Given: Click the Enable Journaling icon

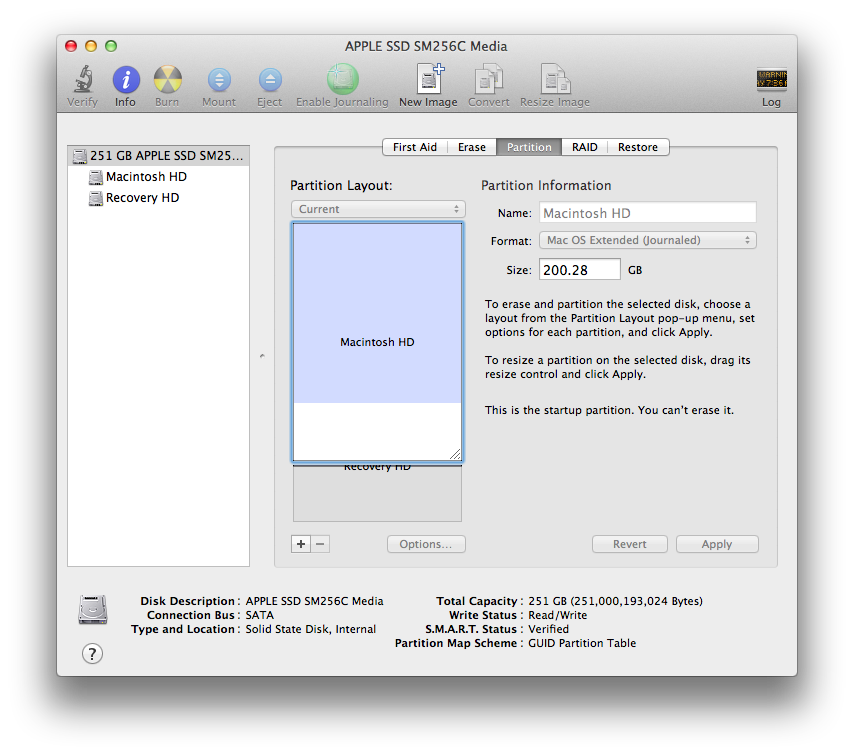Looking at the screenshot, I should click(x=343, y=79).
